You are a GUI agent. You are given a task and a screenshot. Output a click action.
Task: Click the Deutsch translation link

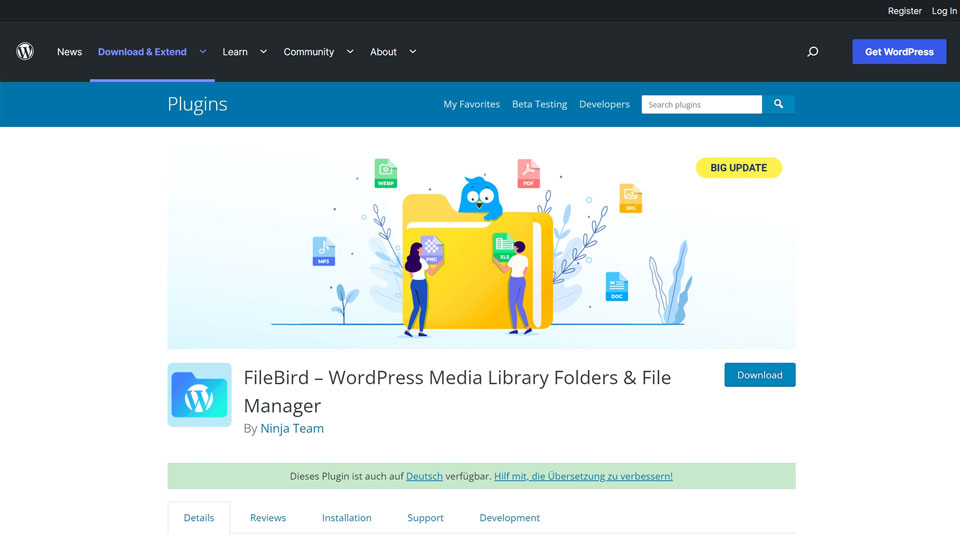(424, 476)
